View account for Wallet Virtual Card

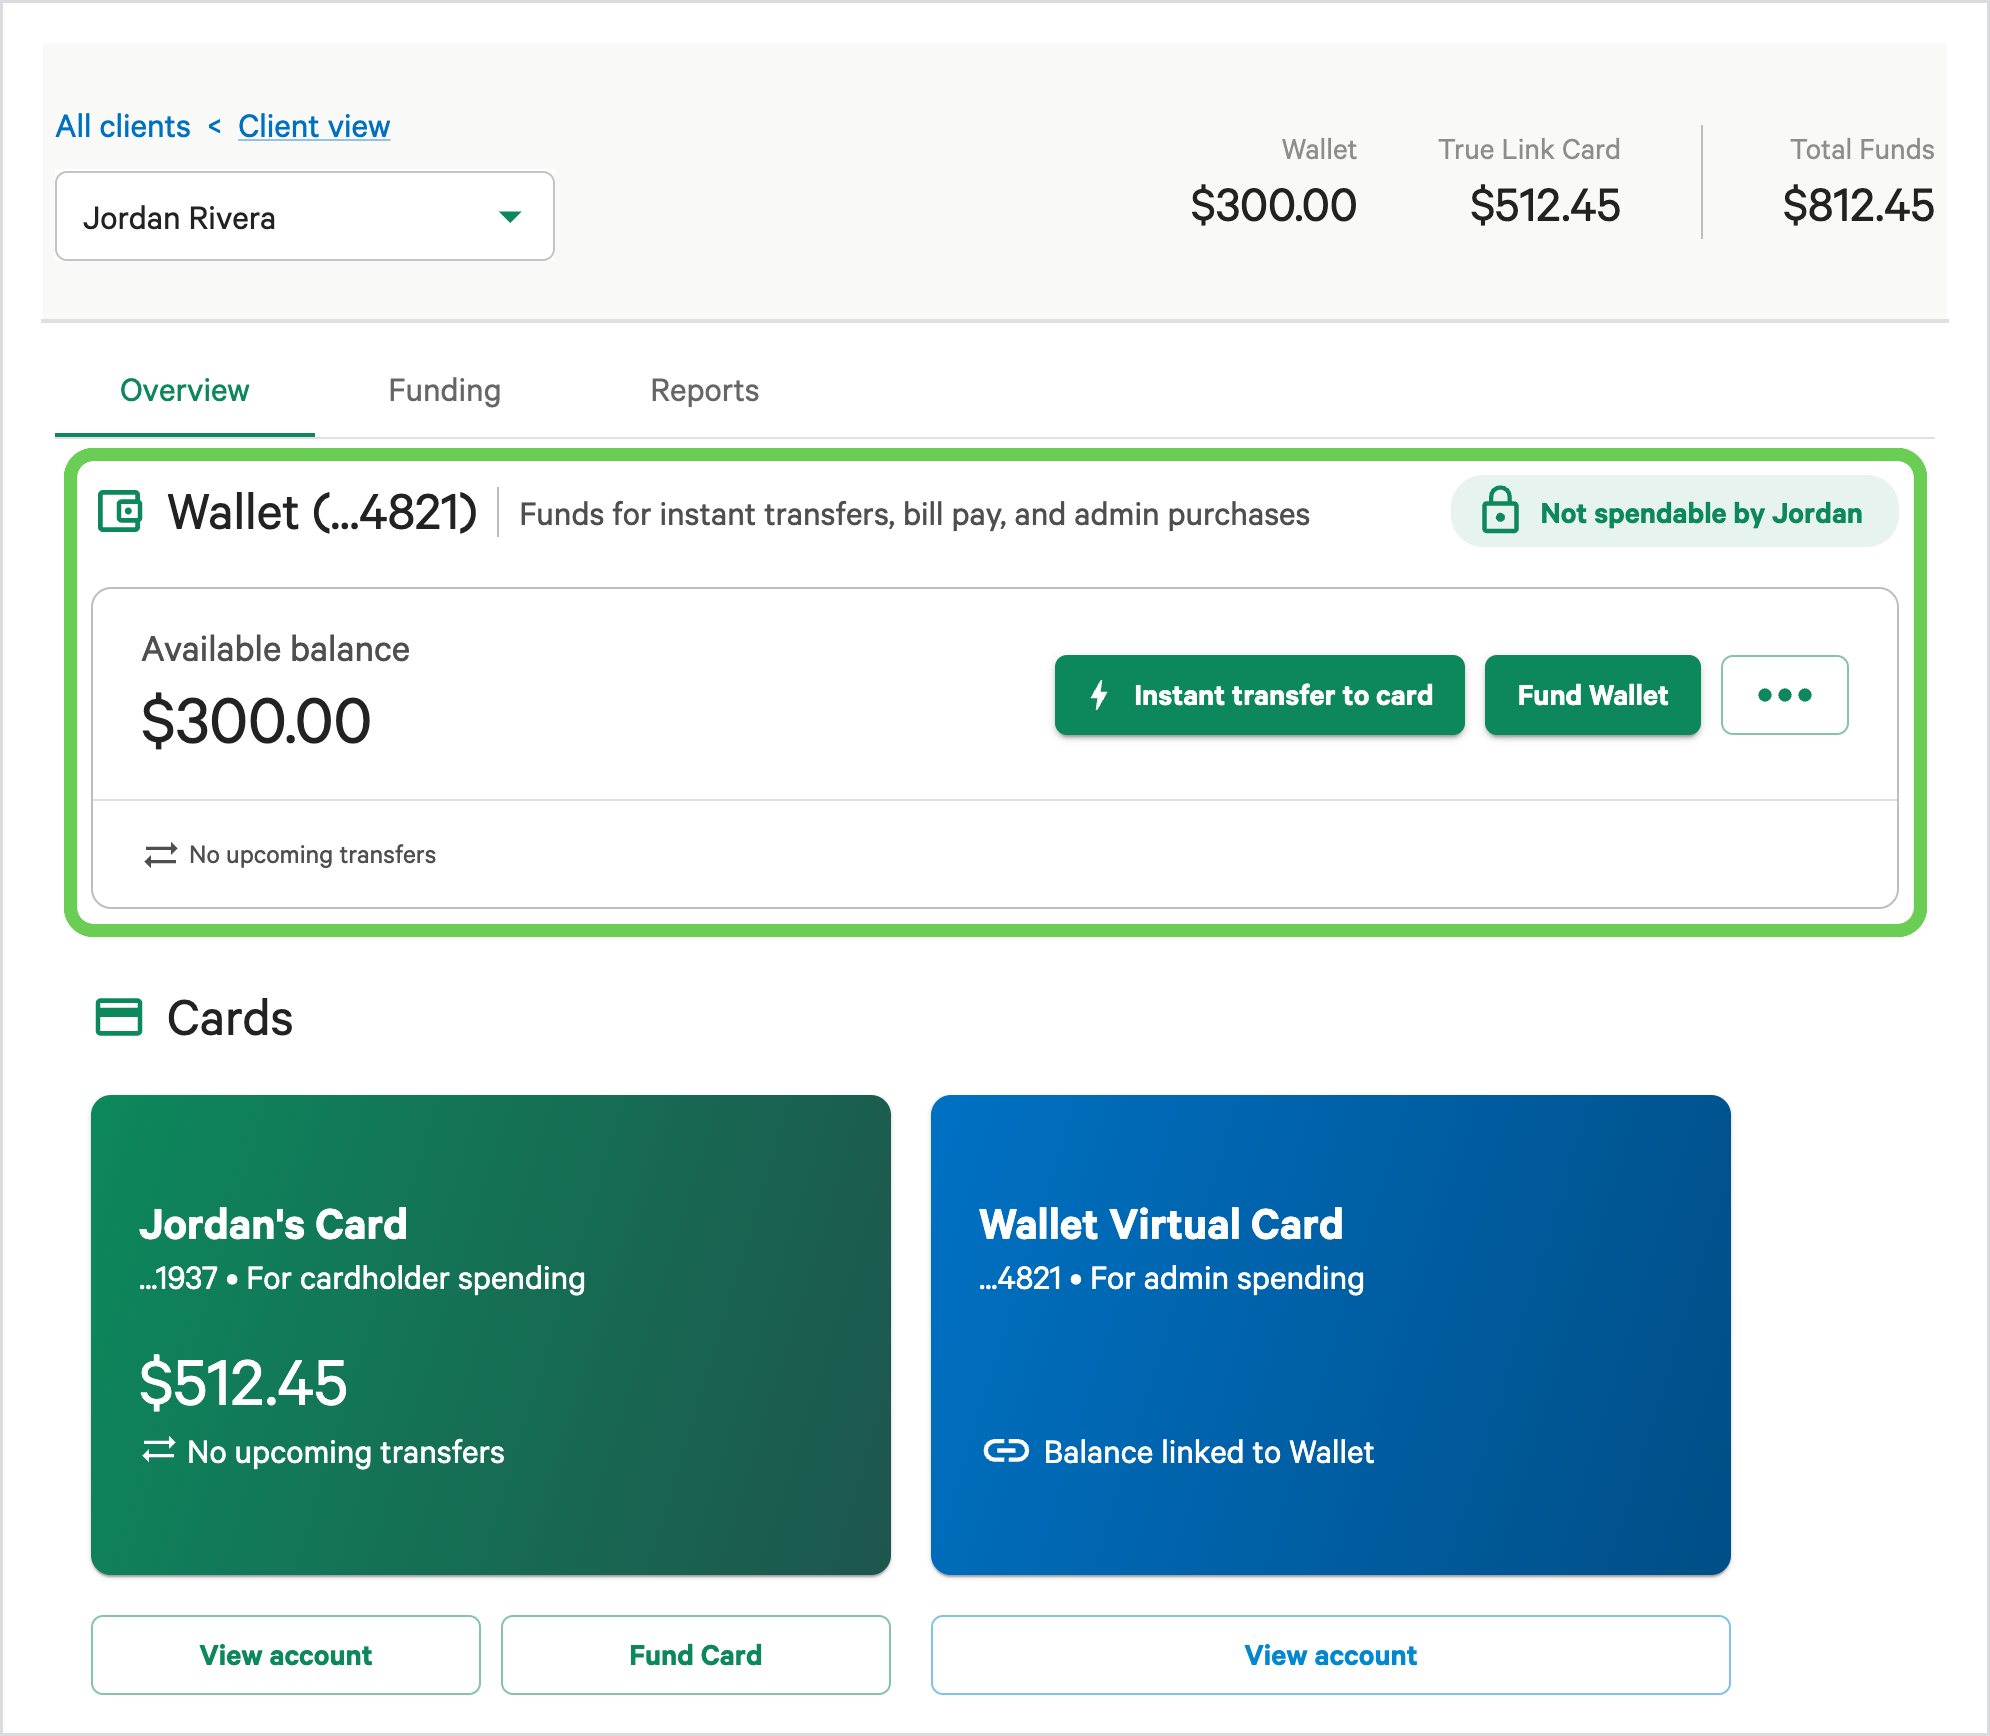[x=1331, y=1655]
